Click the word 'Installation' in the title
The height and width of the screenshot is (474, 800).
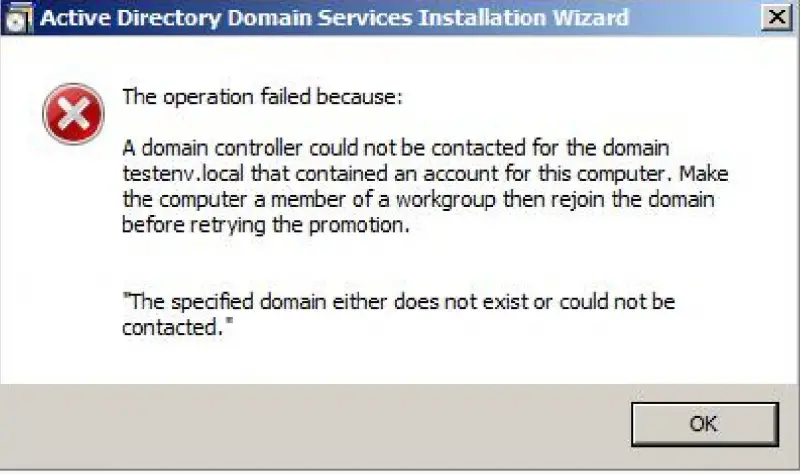click(x=482, y=18)
